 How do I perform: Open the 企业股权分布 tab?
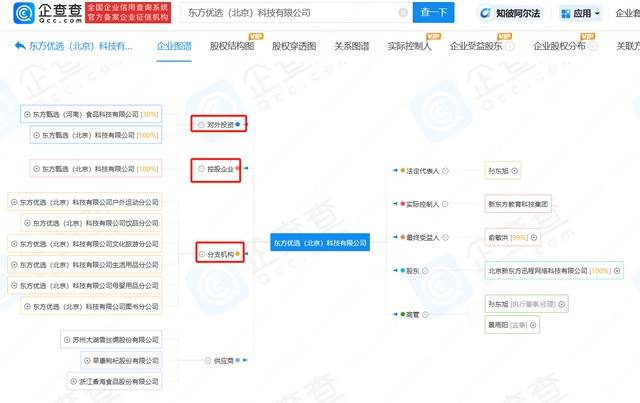[x=559, y=46]
